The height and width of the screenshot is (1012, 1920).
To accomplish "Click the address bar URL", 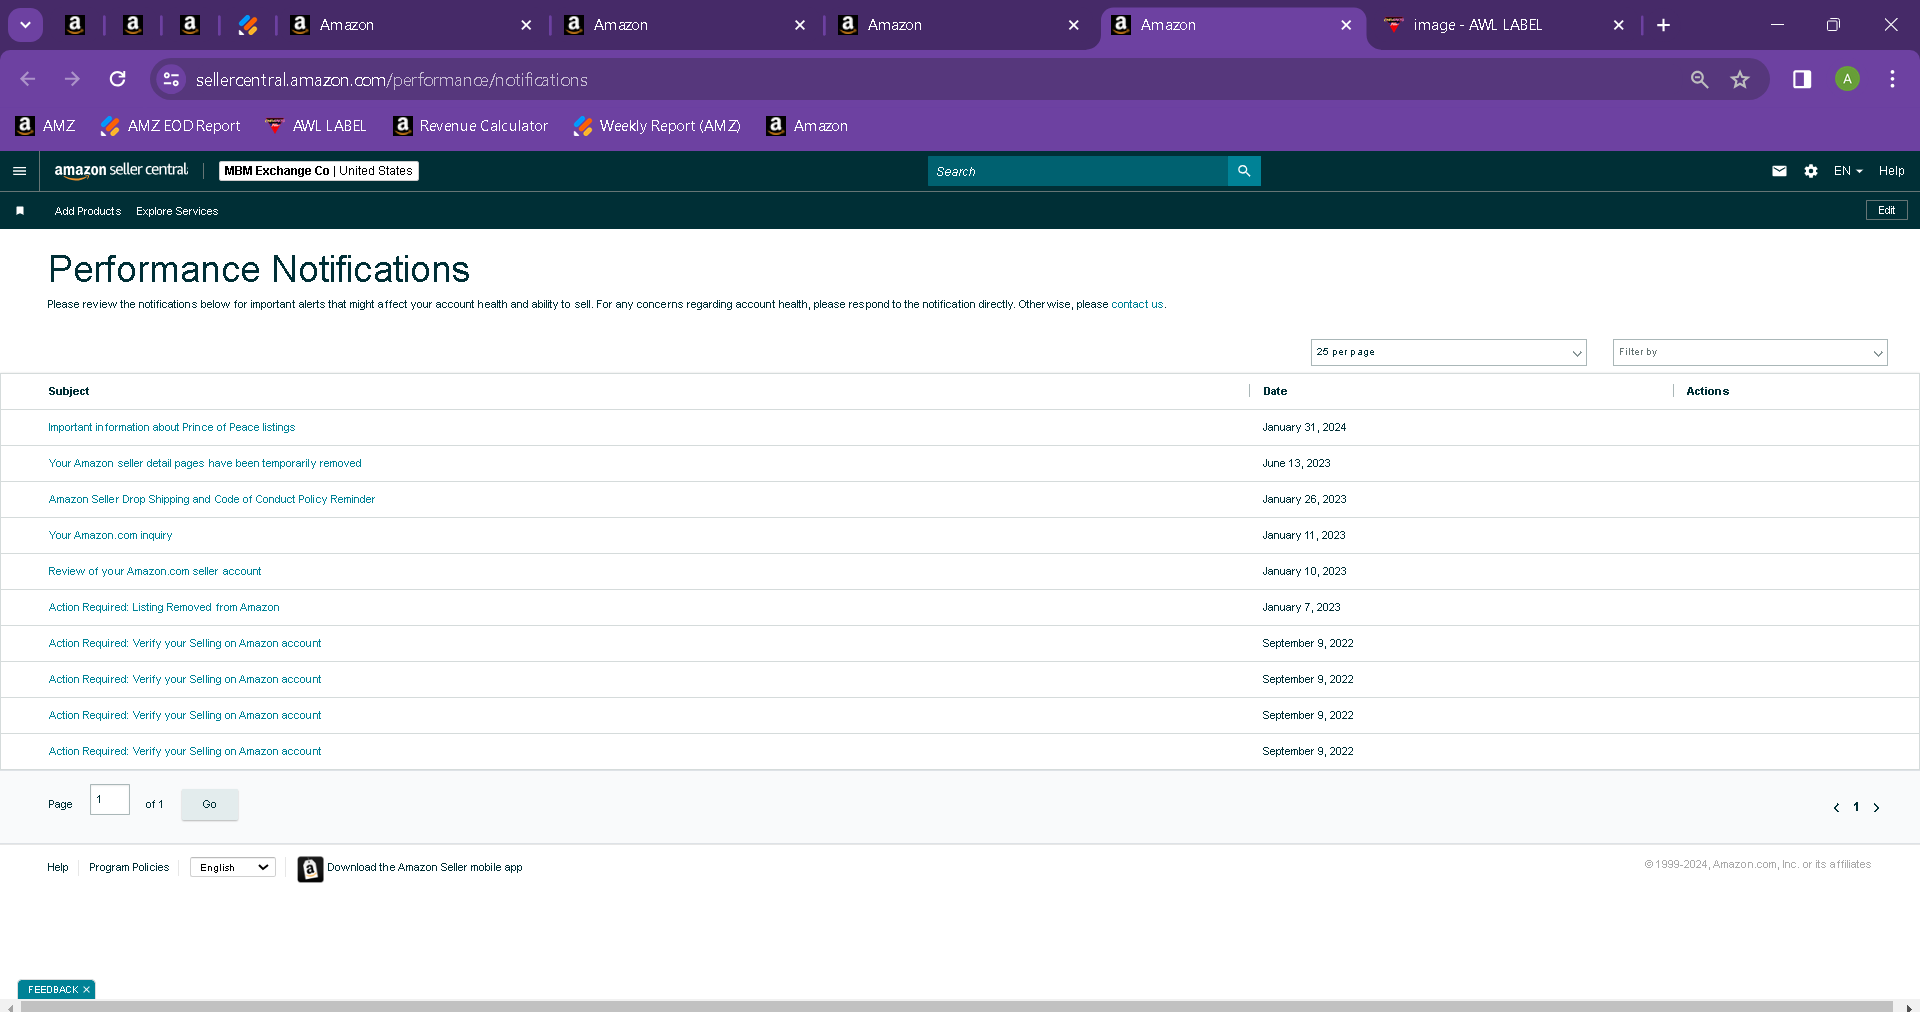I will (x=392, y=80).
